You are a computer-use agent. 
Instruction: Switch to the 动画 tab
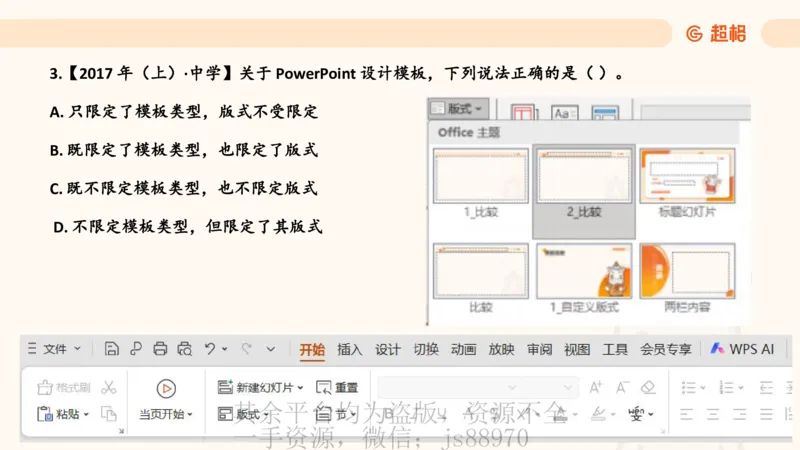tap(463, 349)
